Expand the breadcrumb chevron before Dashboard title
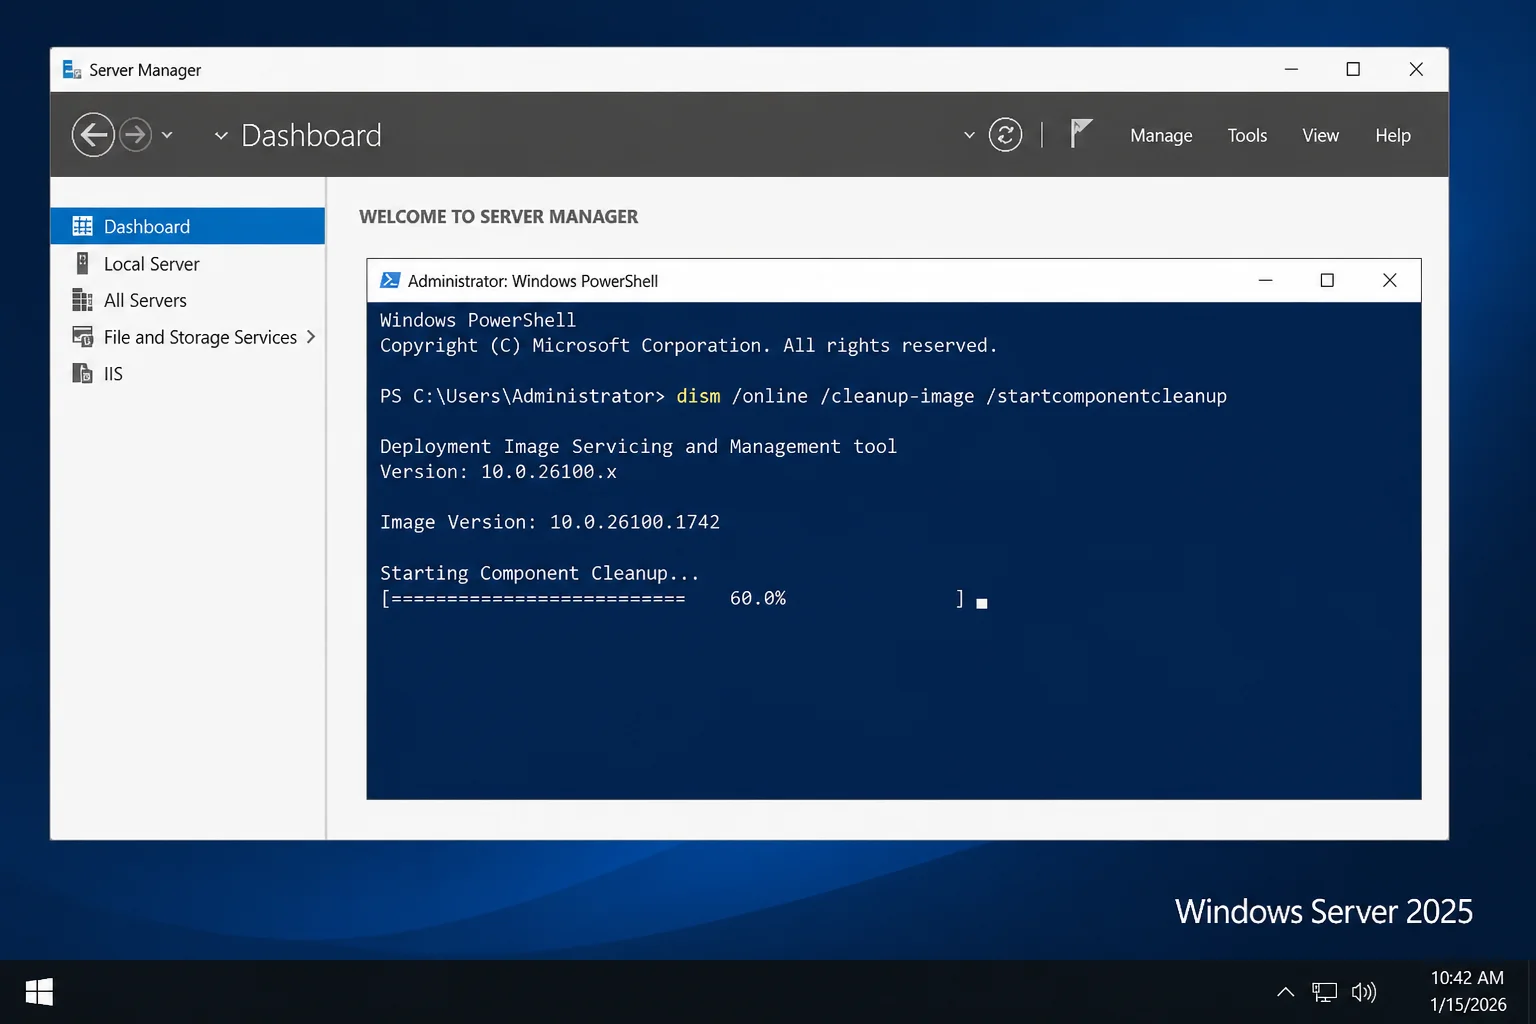Screen dimensions: 1536x1024 [221, 135]
